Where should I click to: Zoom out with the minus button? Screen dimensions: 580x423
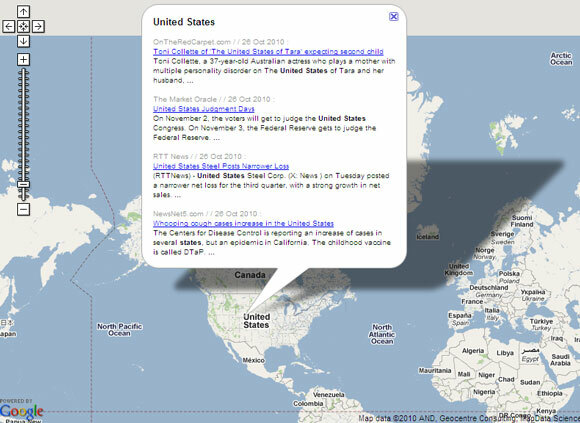coord(23,210)
